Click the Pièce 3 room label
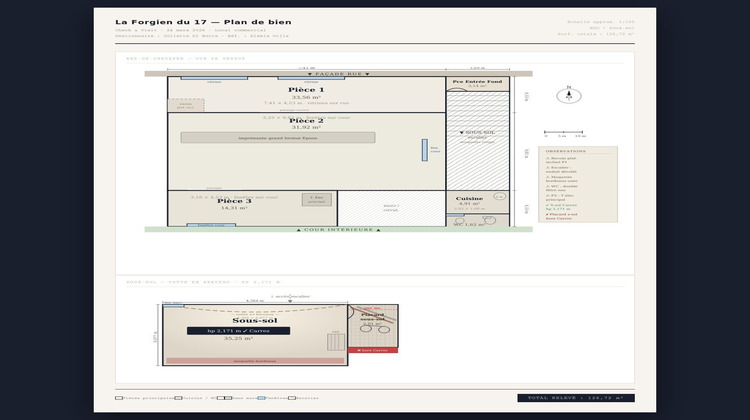This screenshot has width=750, height=420. click(234, 202)
